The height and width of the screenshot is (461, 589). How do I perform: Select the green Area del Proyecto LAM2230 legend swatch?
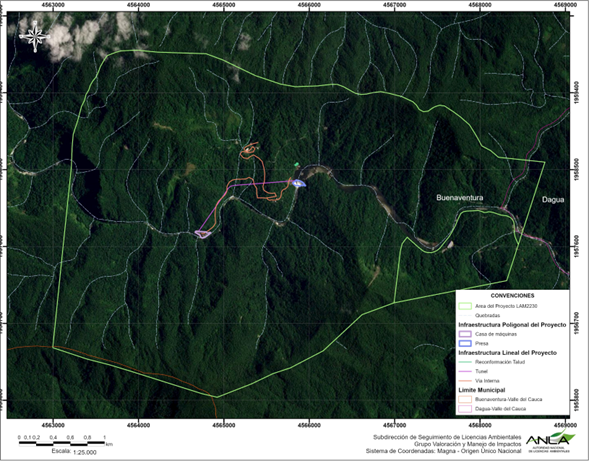[x=465, y=306]
